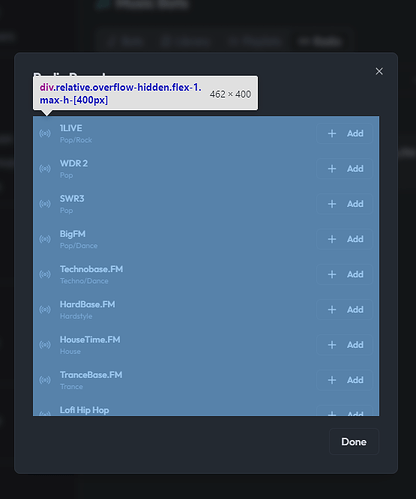Screen dimensions: 416x499
Task: Add TranceBase.FM Trance station
Action: [345, 380]
